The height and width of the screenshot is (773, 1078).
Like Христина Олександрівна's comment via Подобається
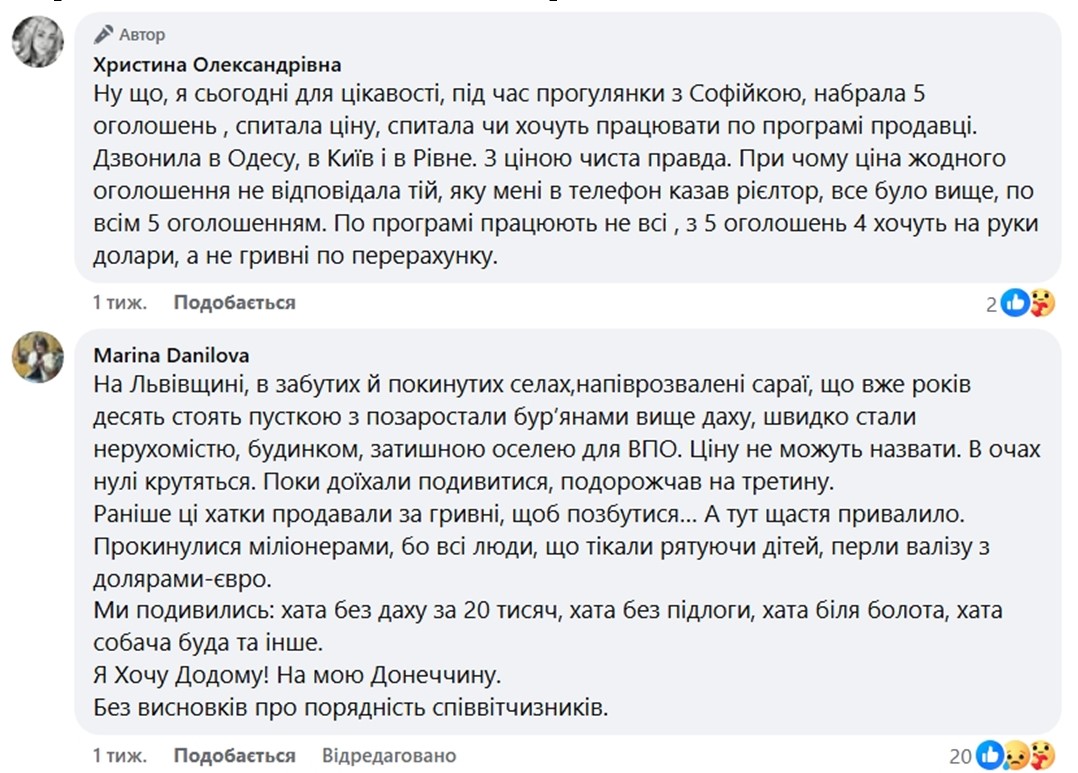(x=234, y=303)
